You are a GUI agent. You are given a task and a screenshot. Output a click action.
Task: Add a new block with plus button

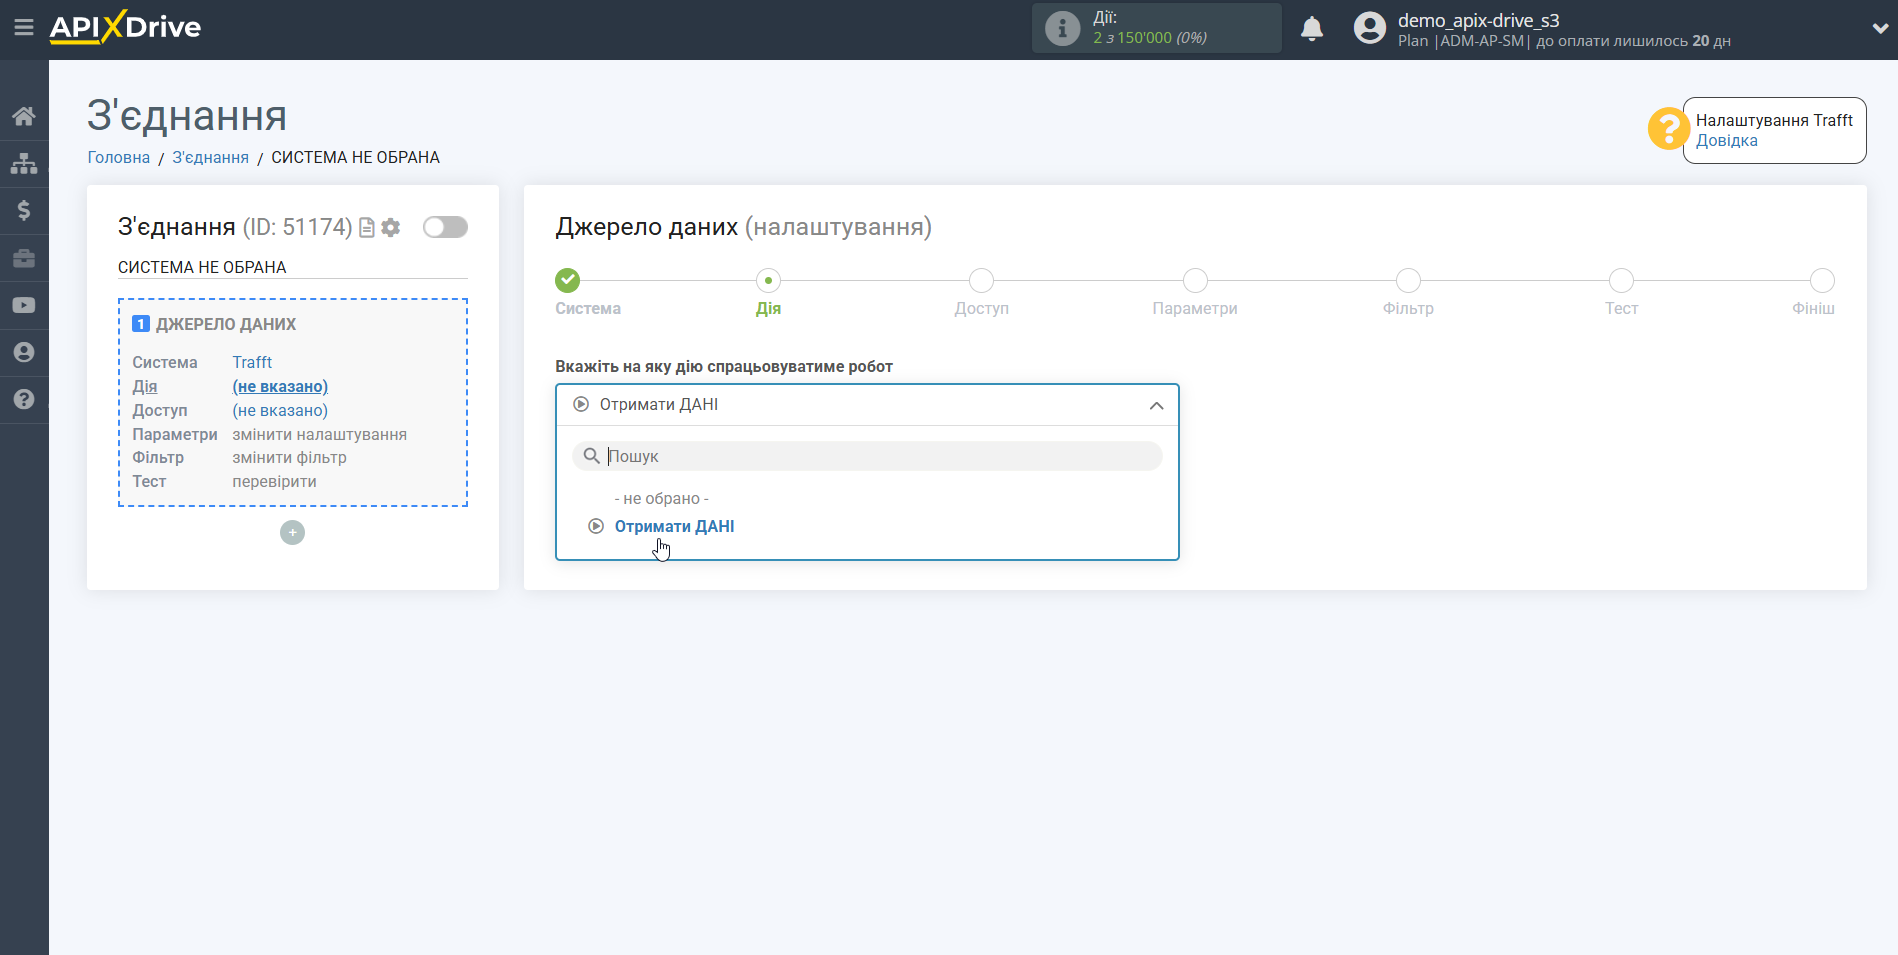tap(292, 533)
